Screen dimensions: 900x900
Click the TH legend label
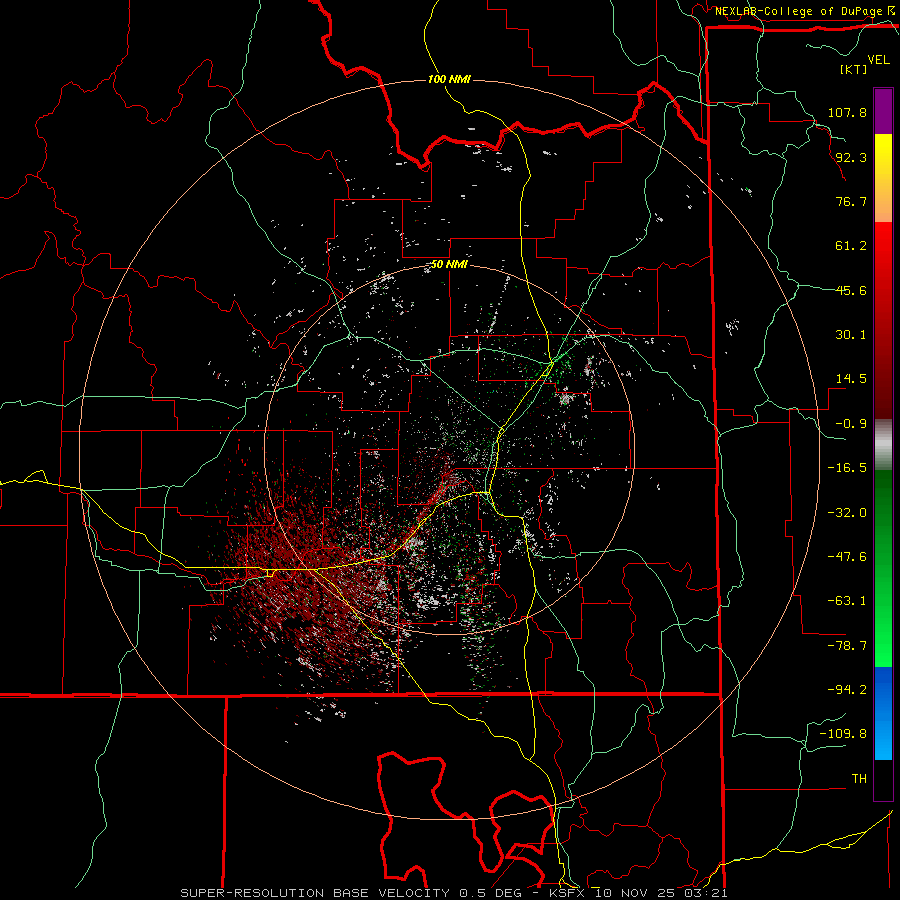859,779
